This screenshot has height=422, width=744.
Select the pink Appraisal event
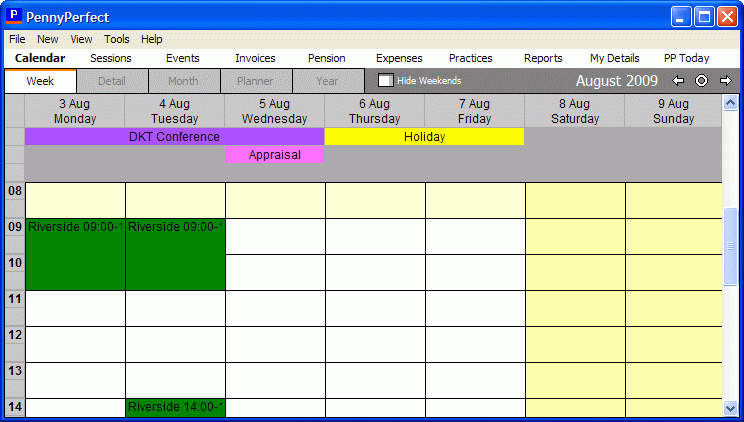pos(275,155)
